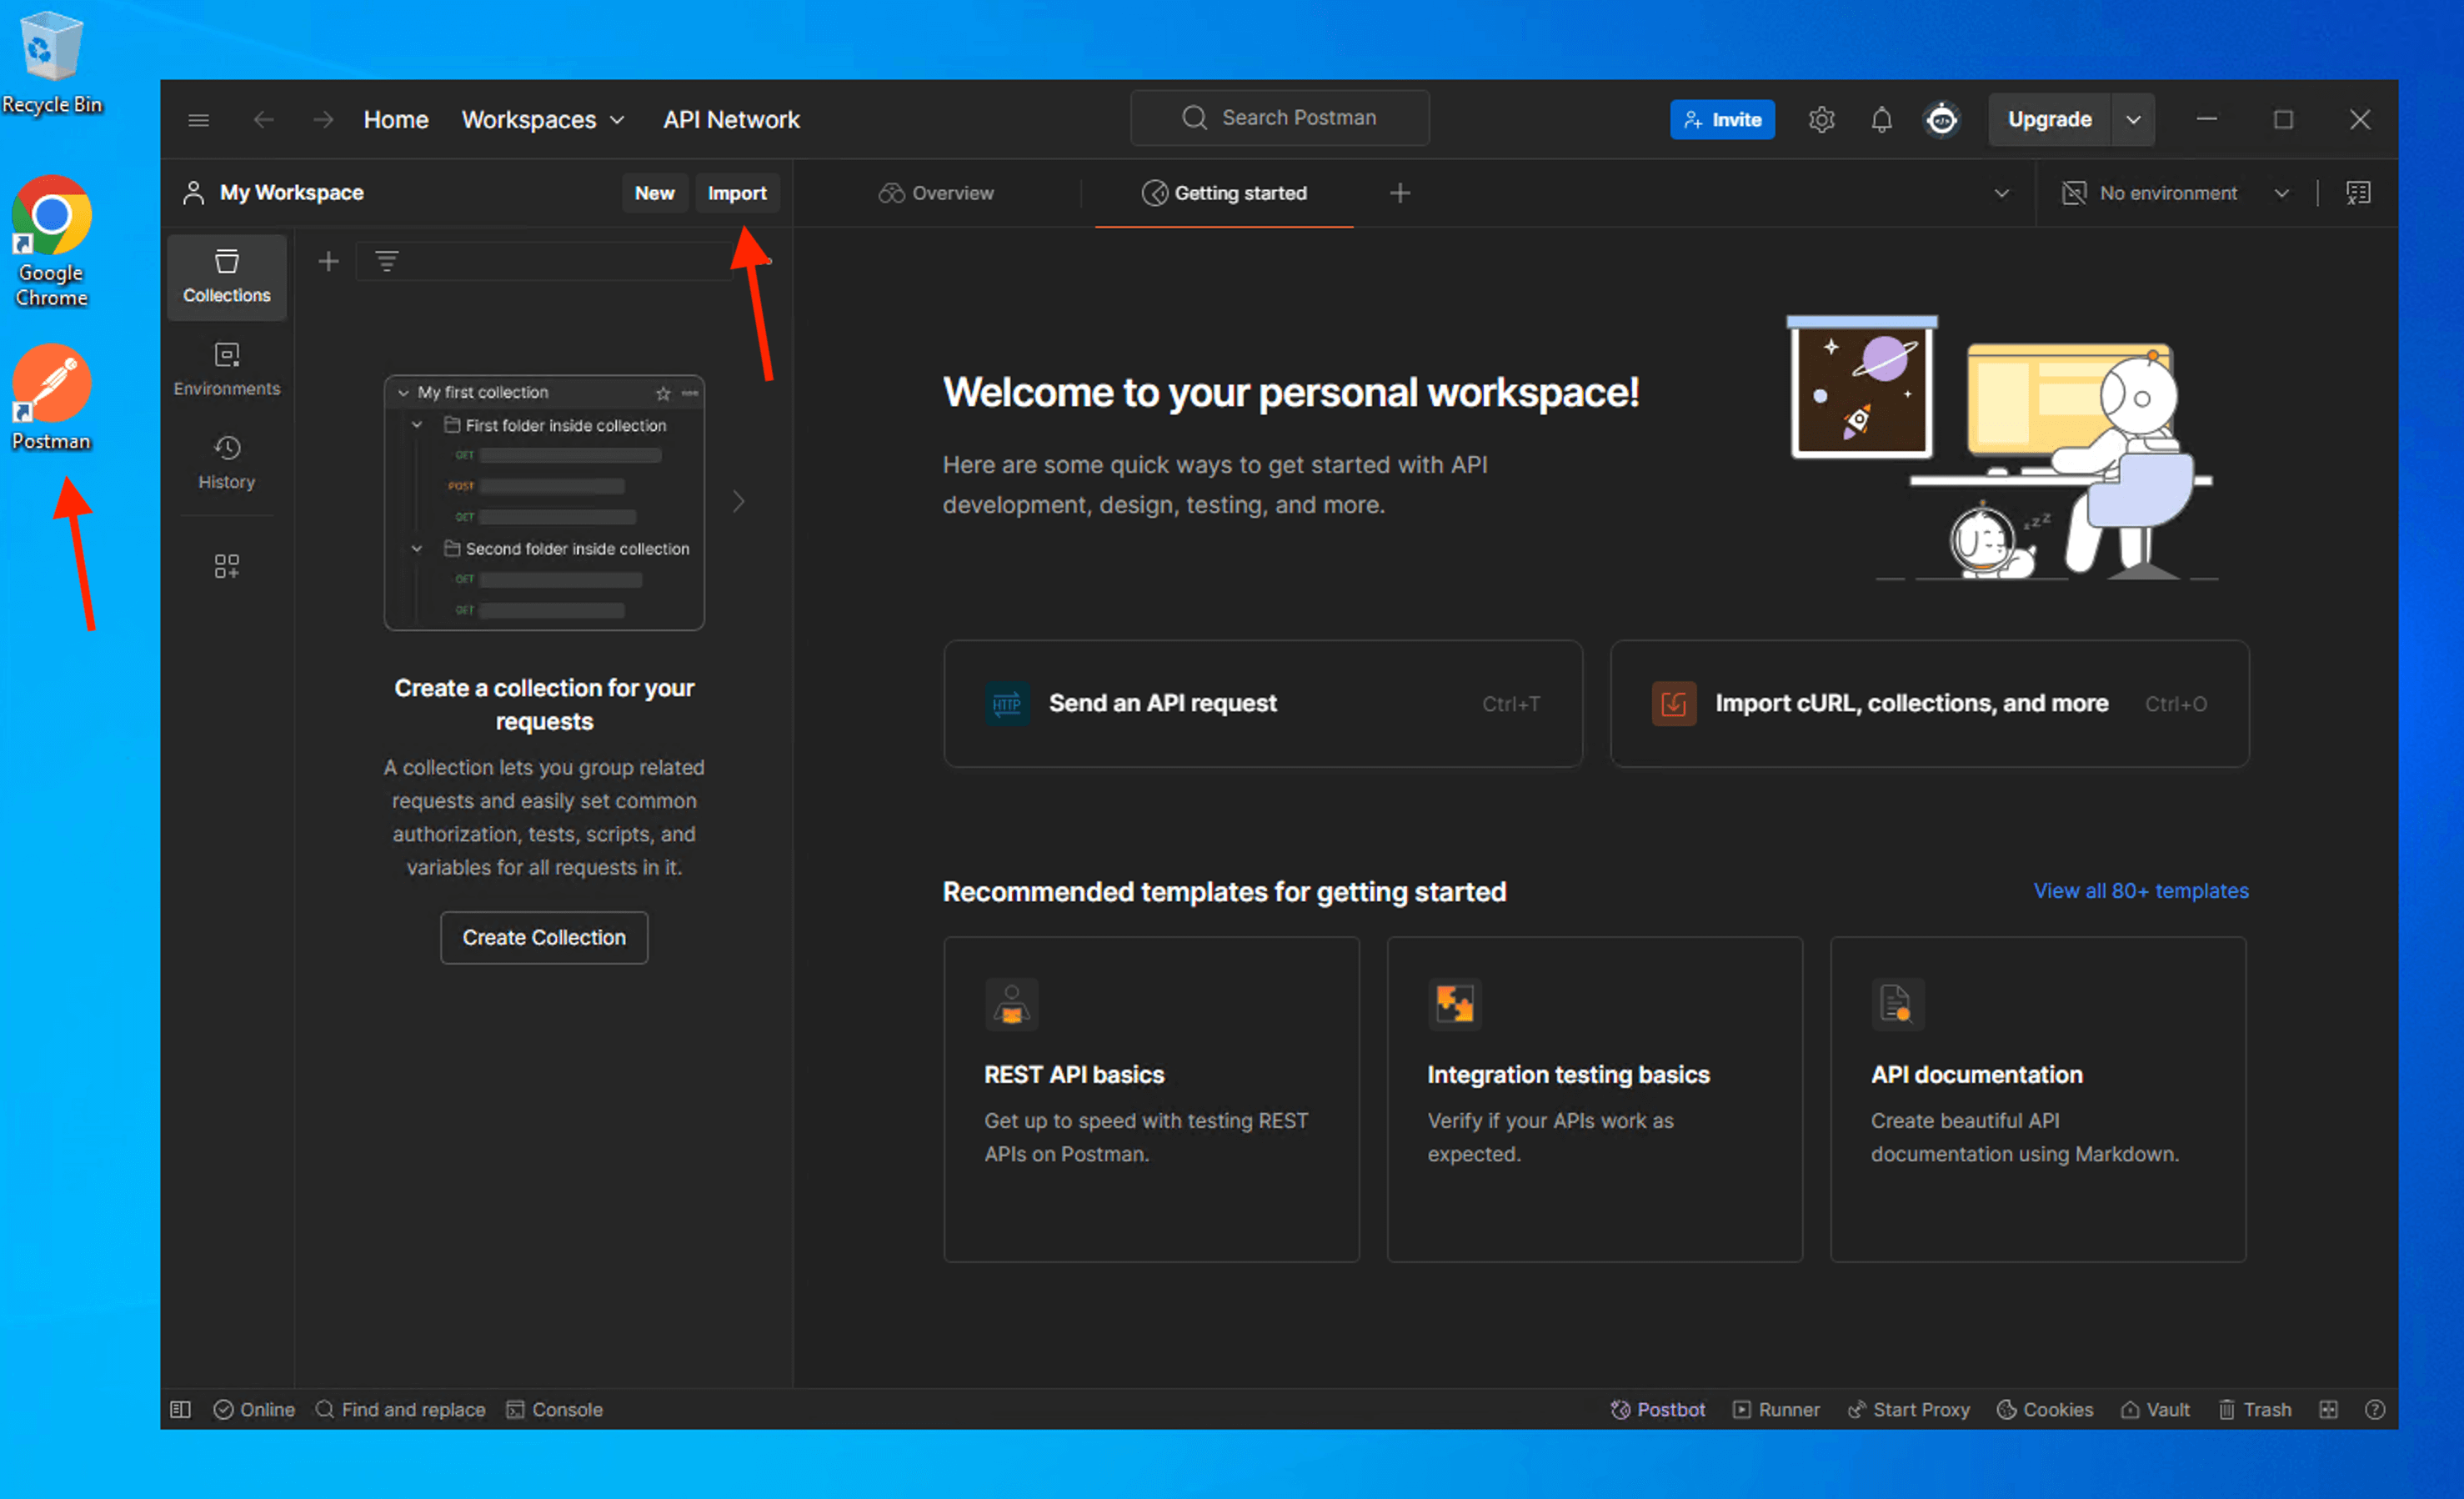Open the Collections sidebar panel

[226, 276]
